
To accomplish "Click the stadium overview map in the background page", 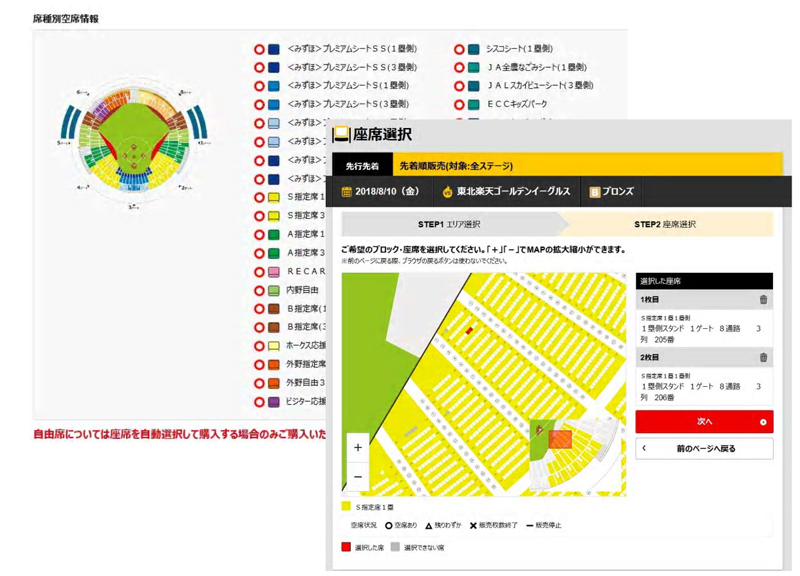I will point(134,143).
